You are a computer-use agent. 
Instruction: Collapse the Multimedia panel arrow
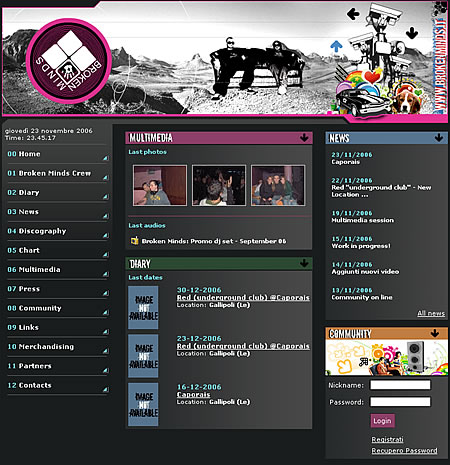[304, 137]
